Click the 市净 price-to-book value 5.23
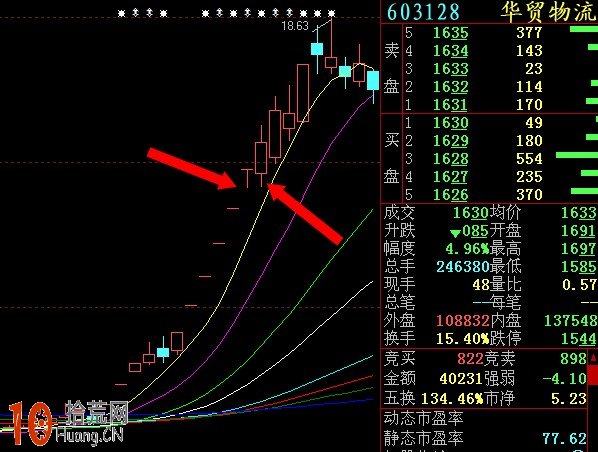The image size is (598, 452). tap(569, 399)
